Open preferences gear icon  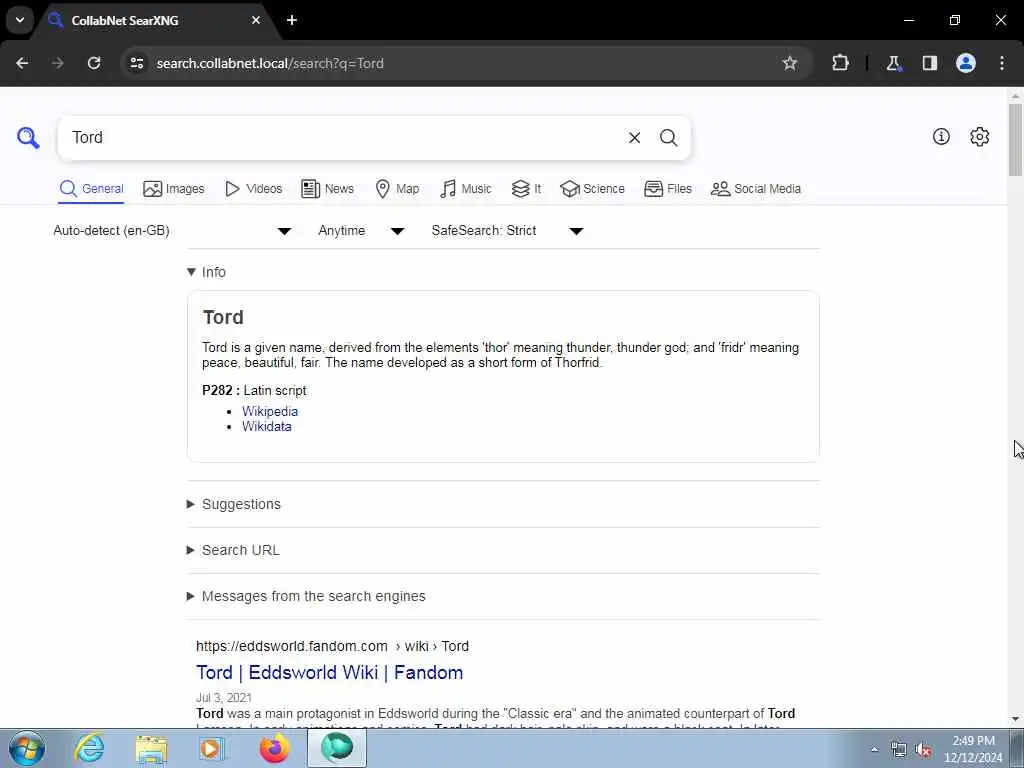click(979, 136)
